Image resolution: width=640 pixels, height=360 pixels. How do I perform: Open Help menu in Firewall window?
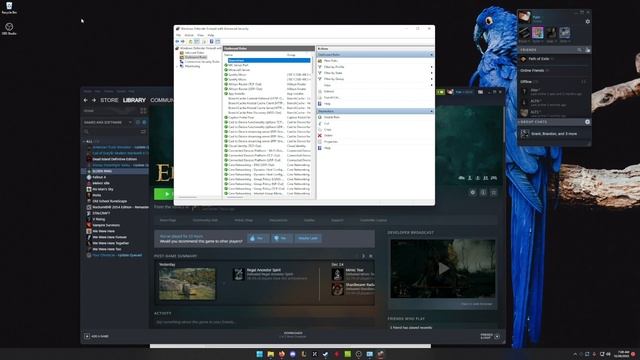tap(211, 35)
